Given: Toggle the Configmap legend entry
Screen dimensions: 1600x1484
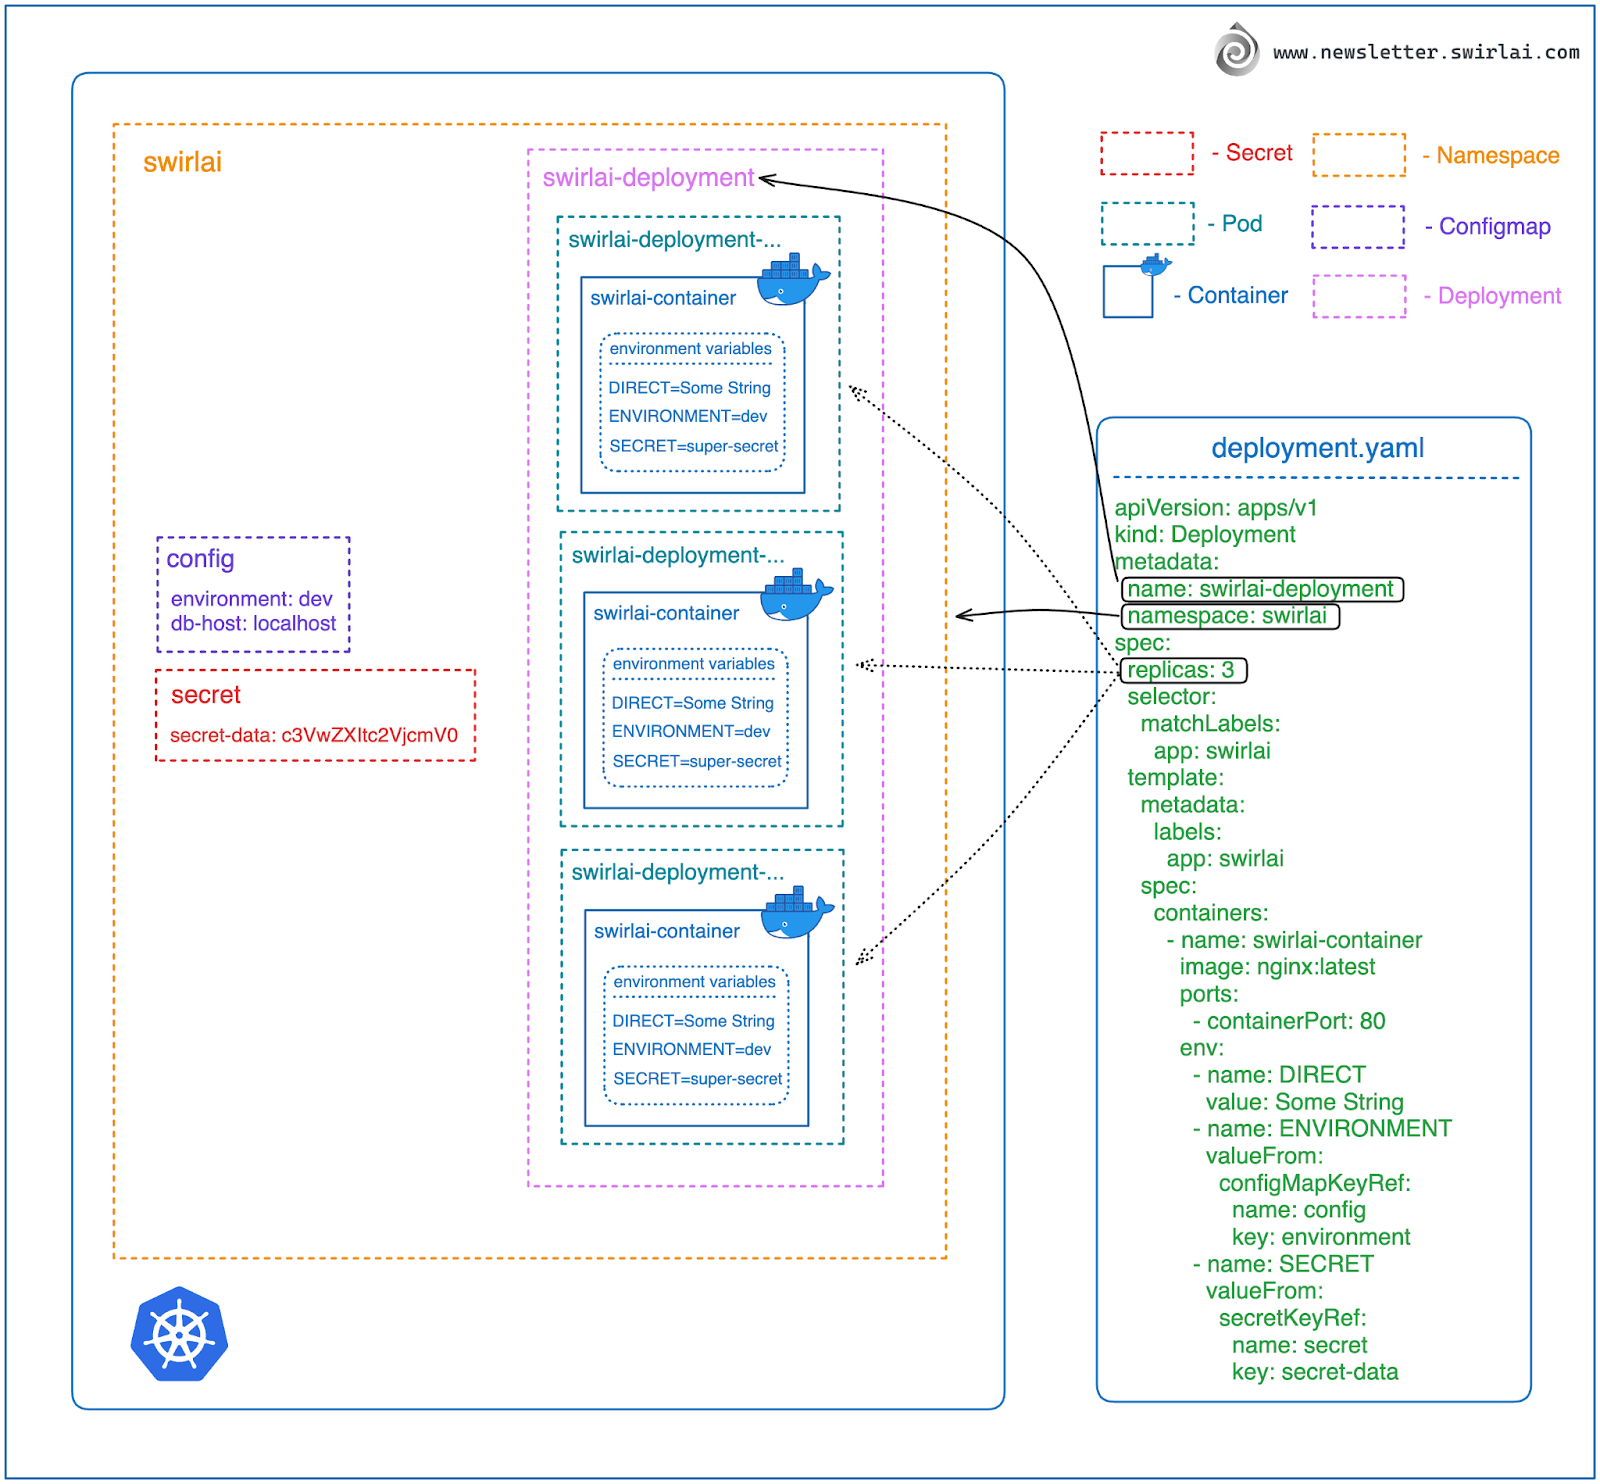Looking at the screenshot, I should [x=1358, y=227].
